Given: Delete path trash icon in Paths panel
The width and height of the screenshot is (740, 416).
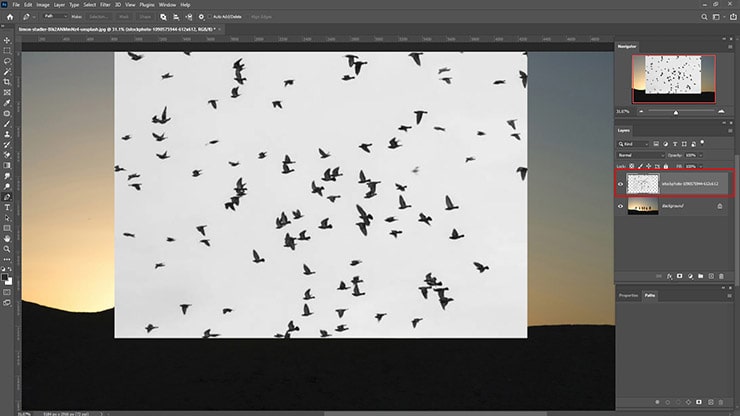Looking at the screenshot, I should 721,402.
